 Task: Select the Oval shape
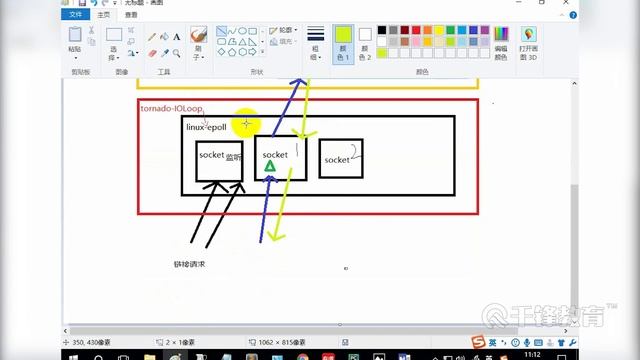242,31
